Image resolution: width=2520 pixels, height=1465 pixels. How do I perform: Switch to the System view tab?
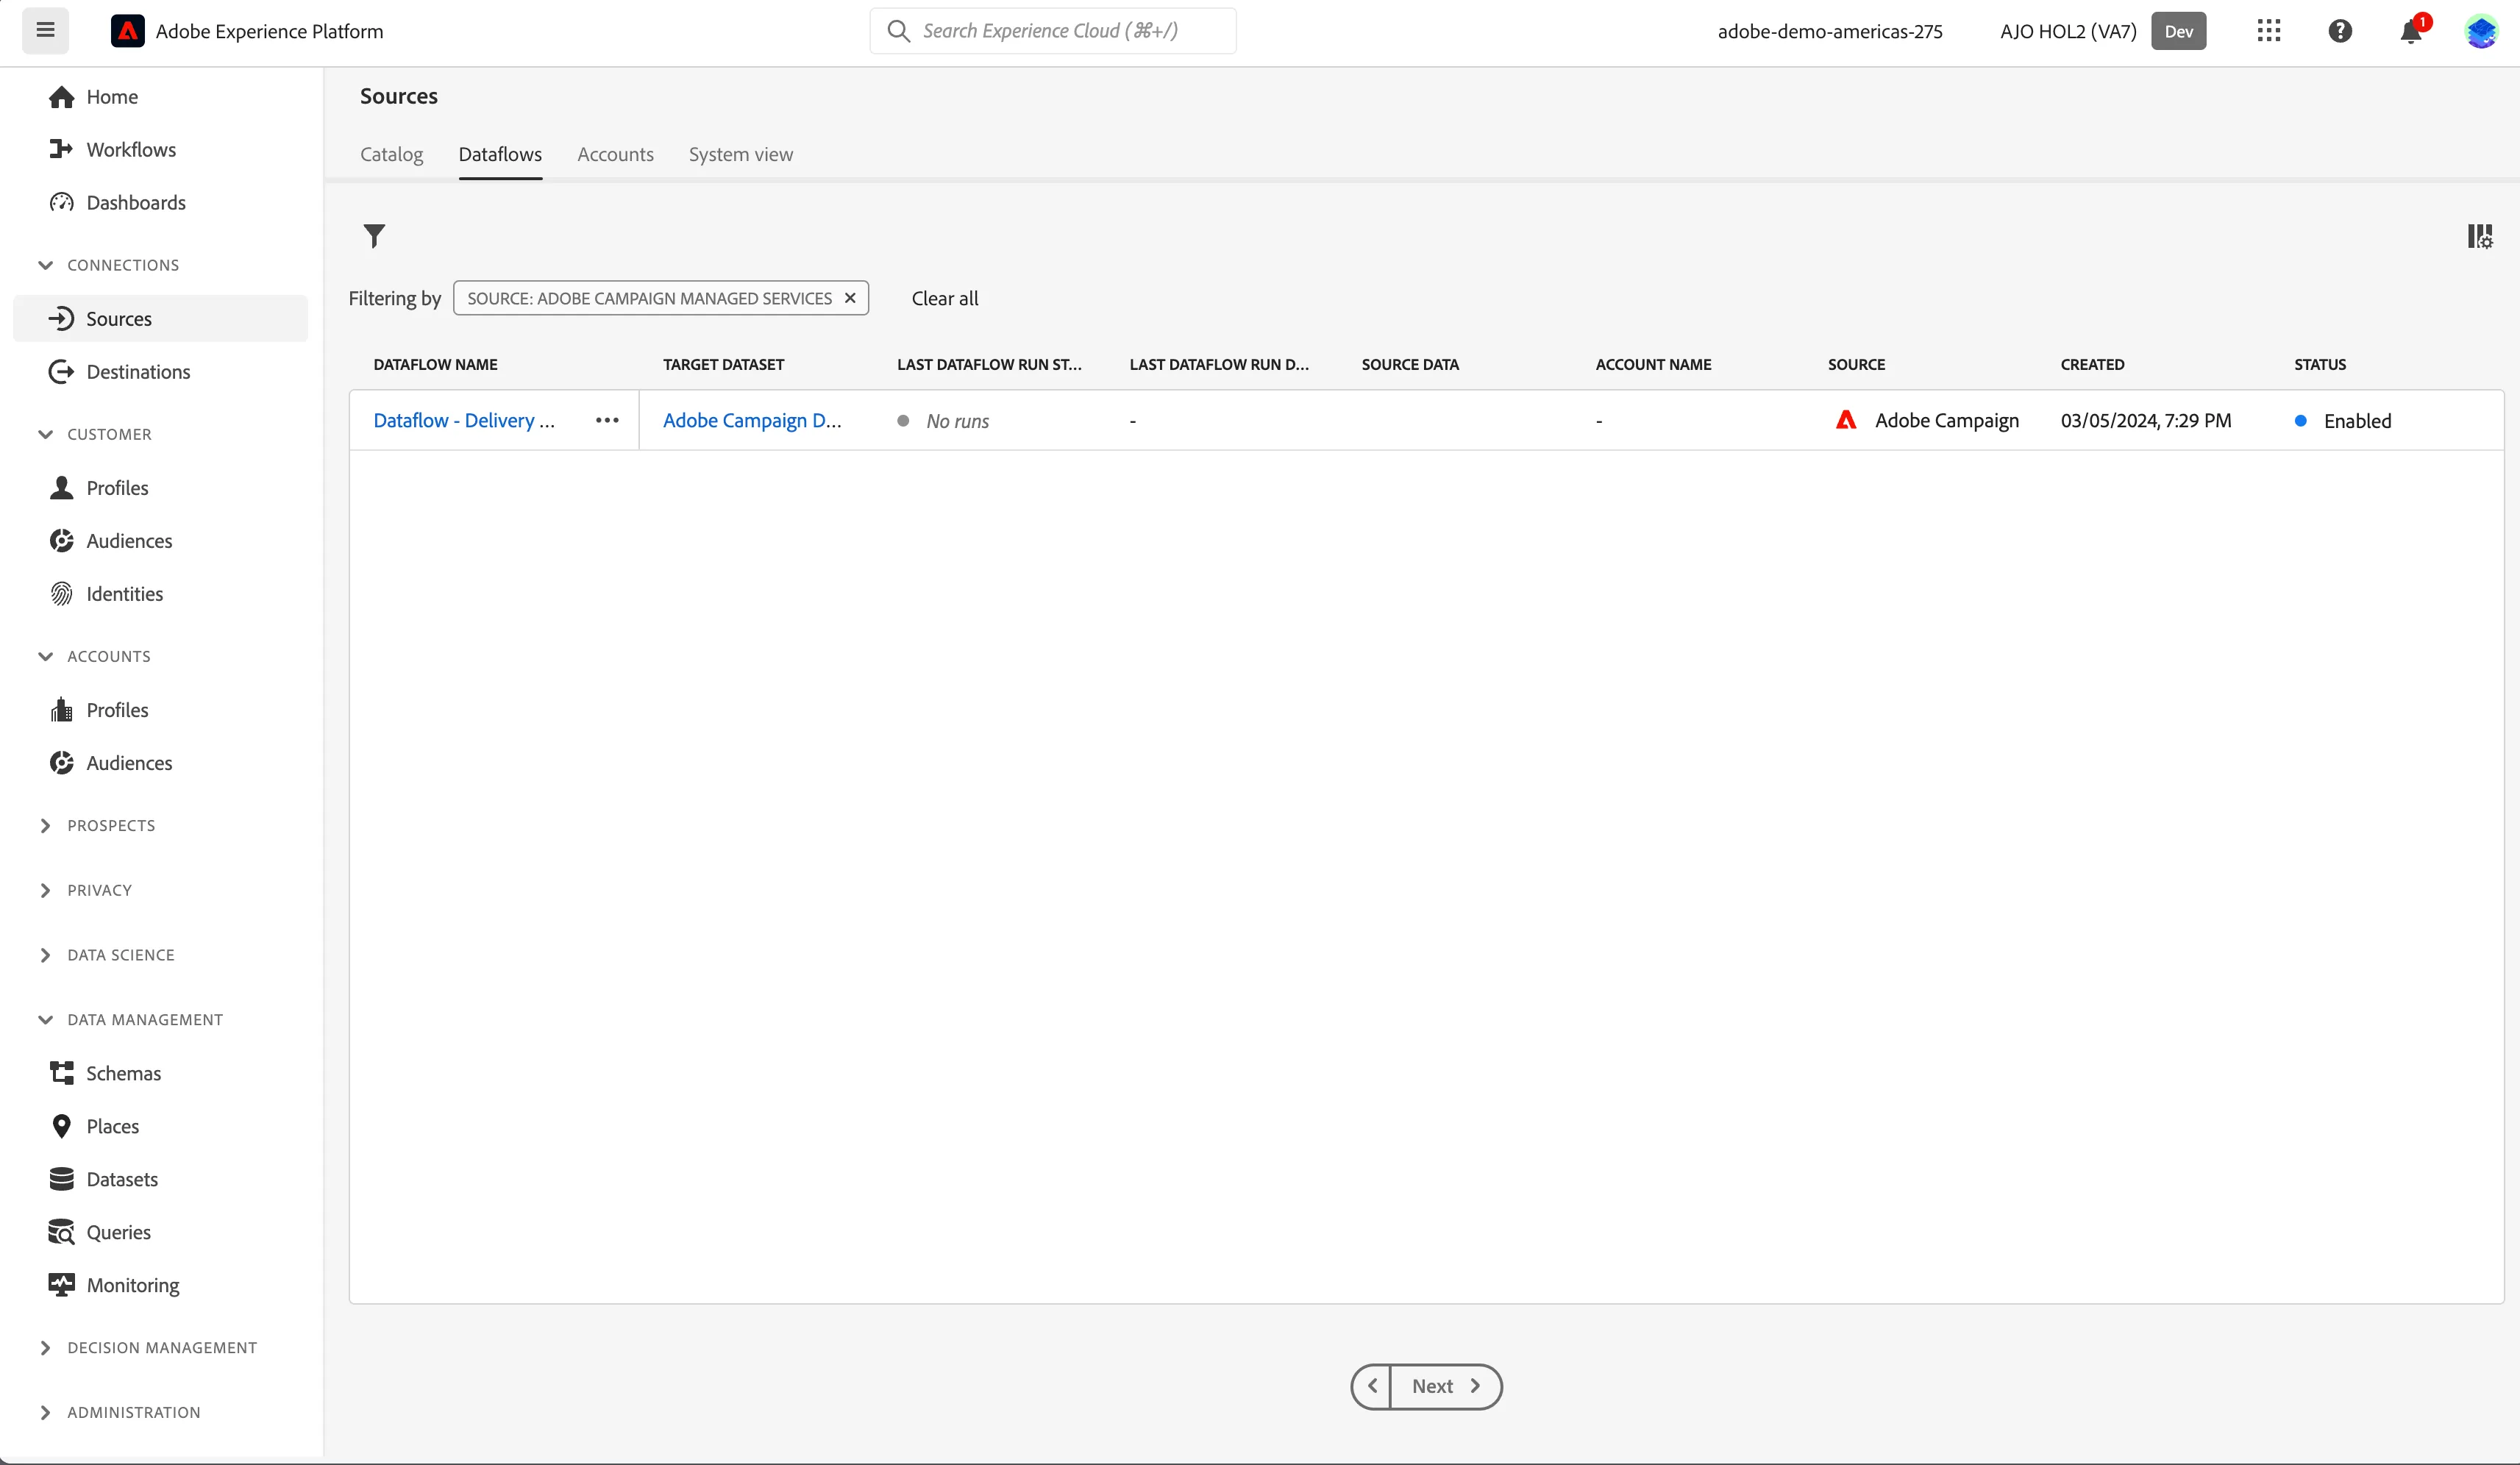point(740,154)
